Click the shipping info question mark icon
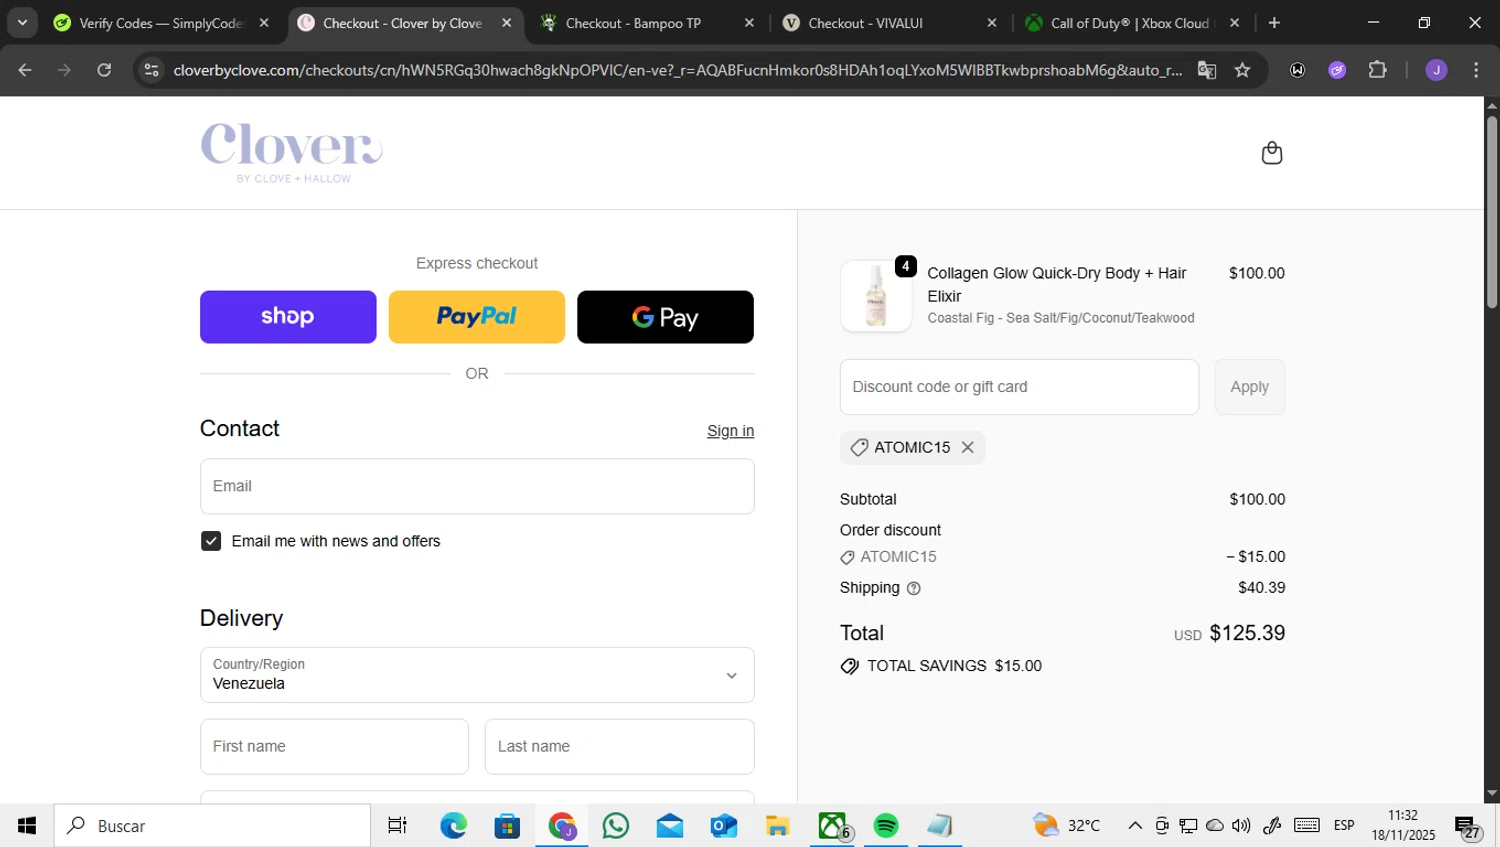The image size is (1500, 847). coord(913,588)
